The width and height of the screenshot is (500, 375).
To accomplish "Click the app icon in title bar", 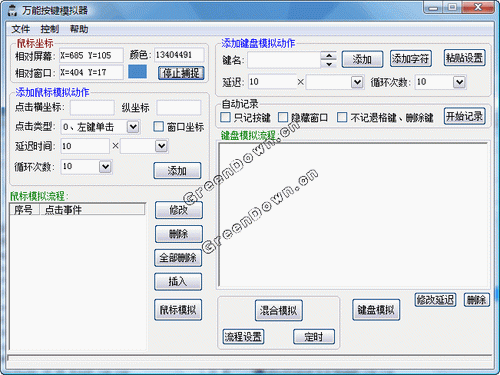I will [12, 10].
